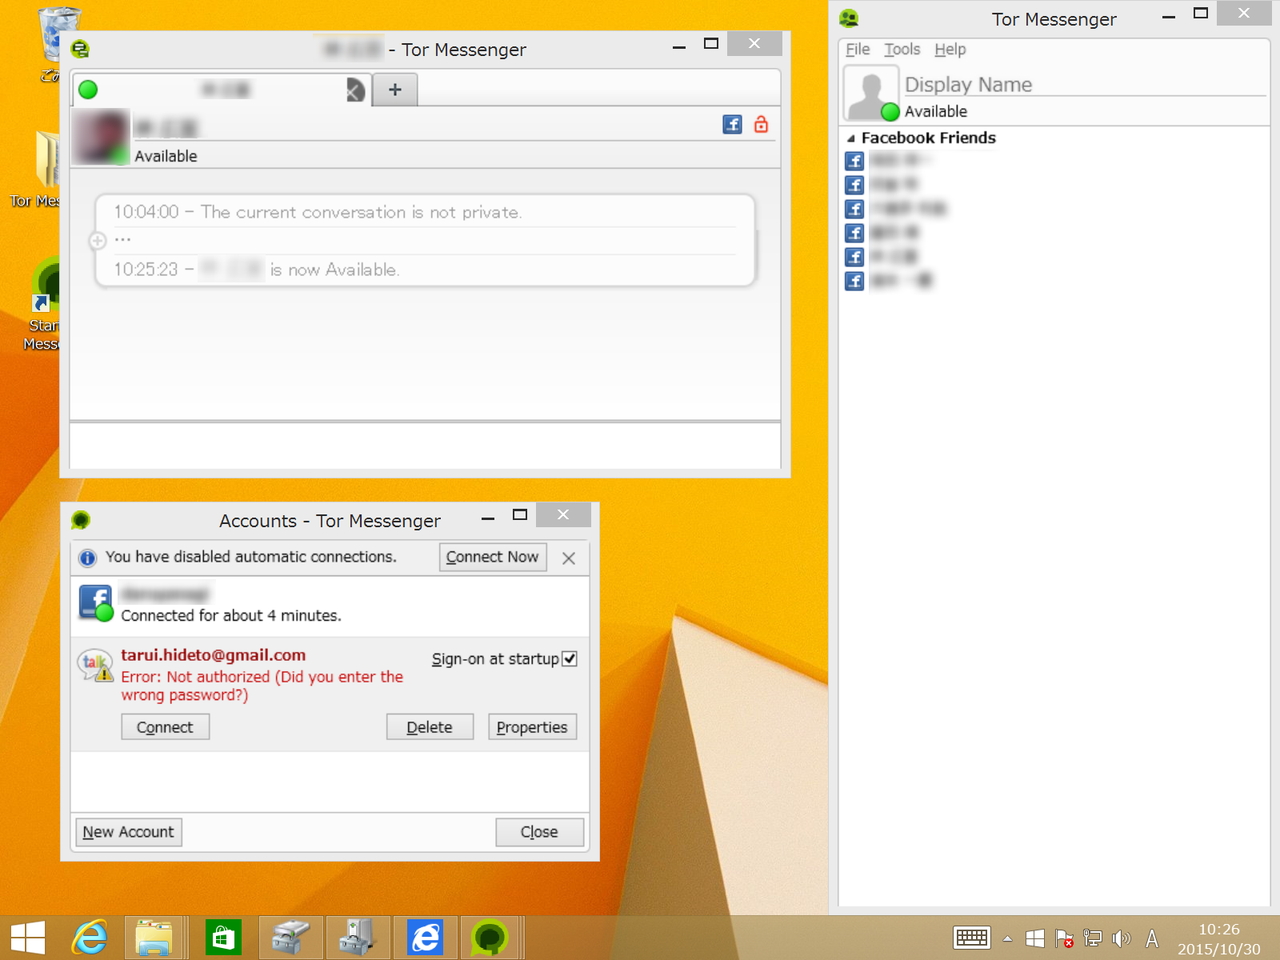Viewport: 1280px width, 960px height.
Task: Click the Facebook protocol icon in chat header
Action: coord(732,124)
